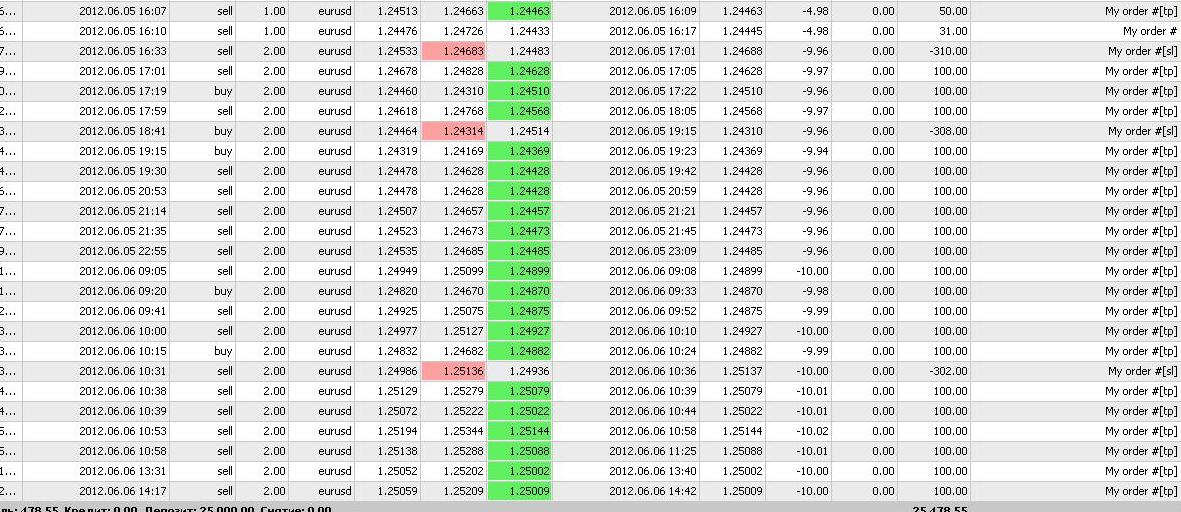The image size is (1181, 512).
Task: Select stop loss value 1.25288
Action: tap(463, 451)
